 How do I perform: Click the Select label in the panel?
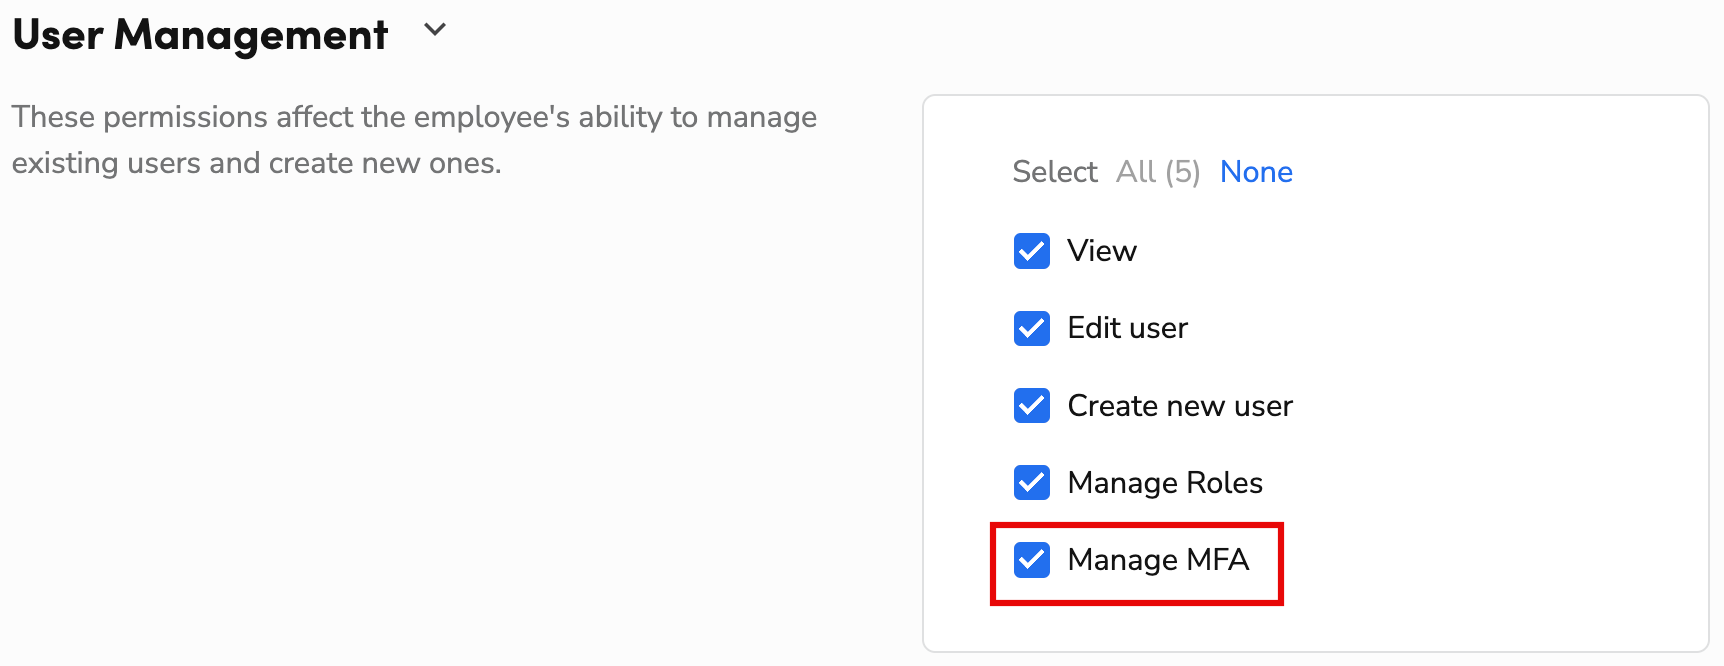[1054, 171]
